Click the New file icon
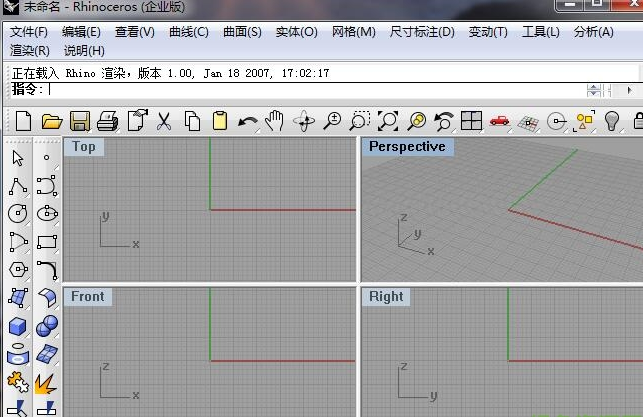 (x=23, y=121)
